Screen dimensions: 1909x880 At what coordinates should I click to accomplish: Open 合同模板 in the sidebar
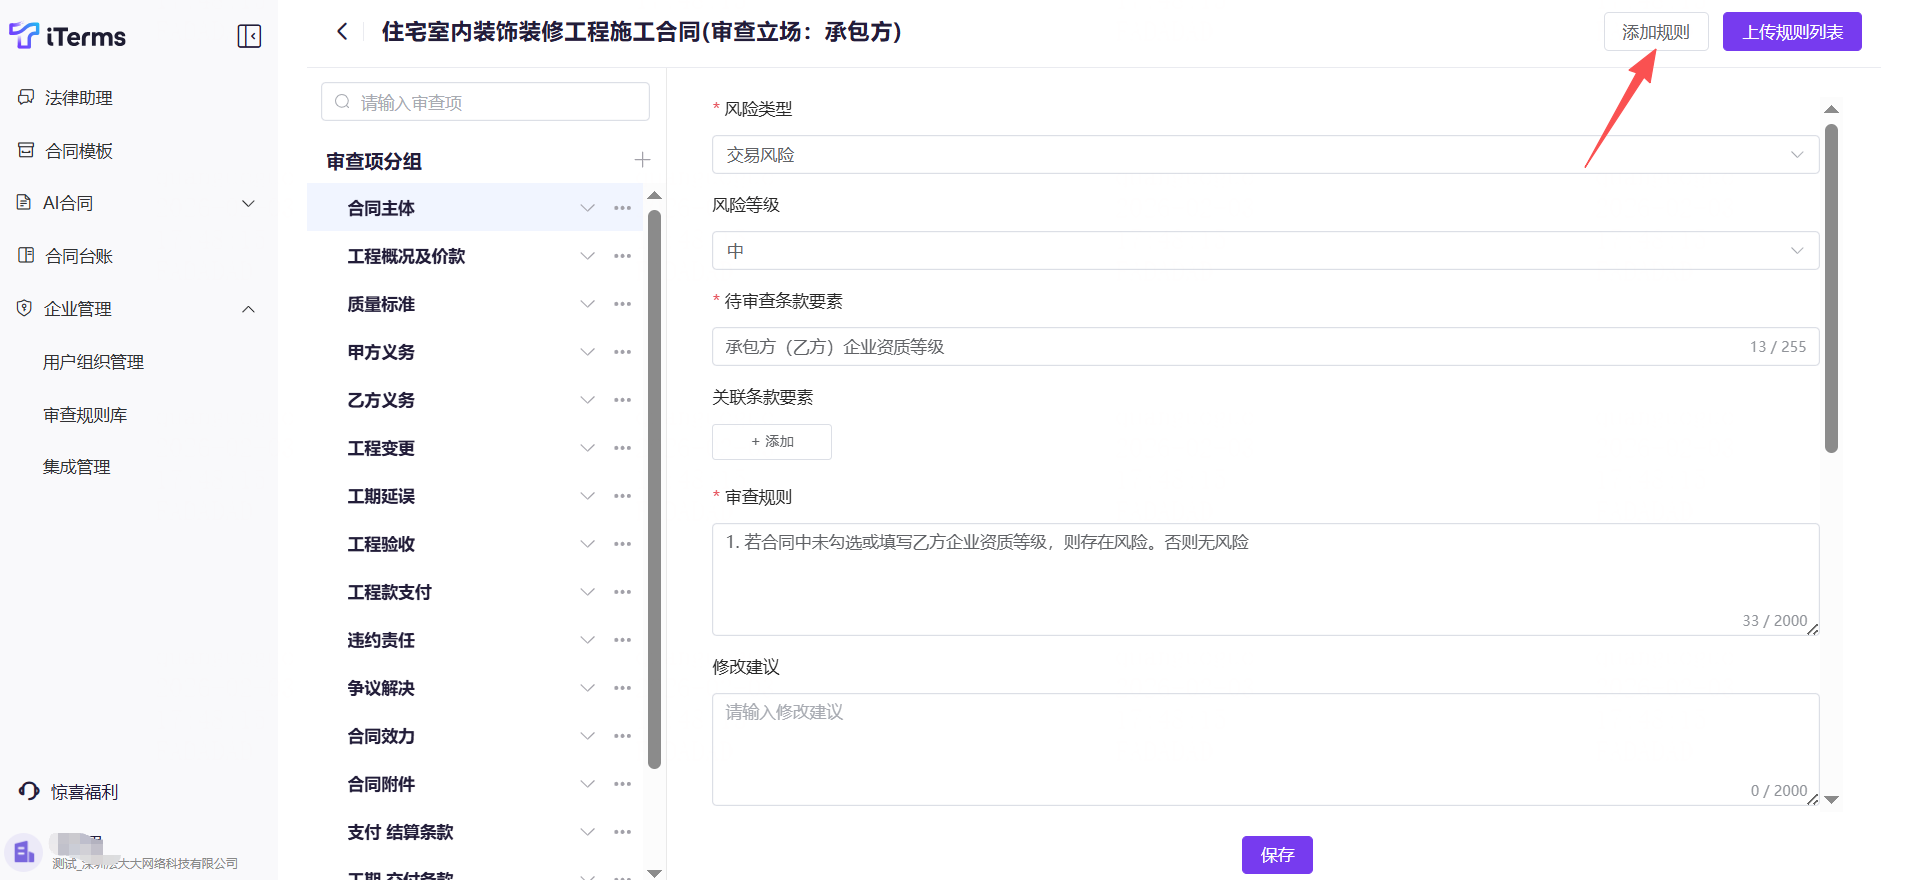pyautogui.click(x=79, y=151)
